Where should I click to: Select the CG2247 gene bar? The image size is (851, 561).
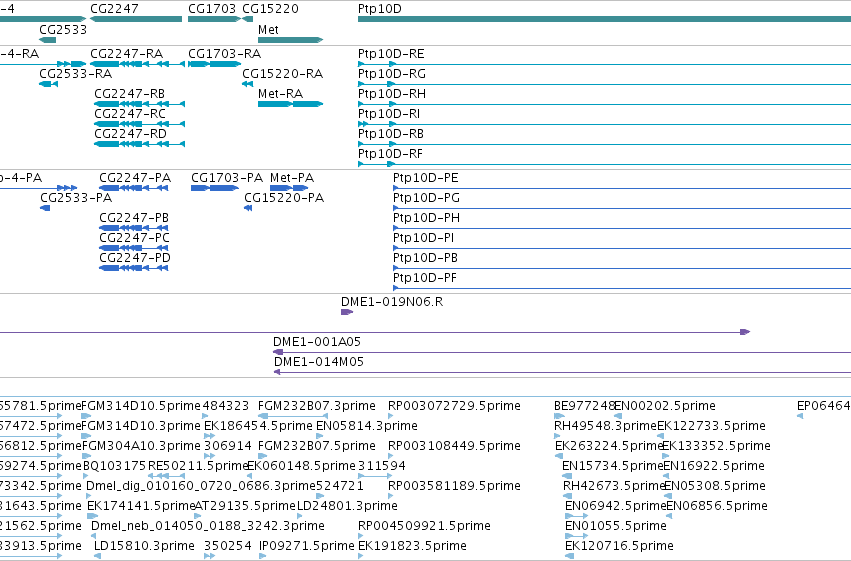point(136,19)
